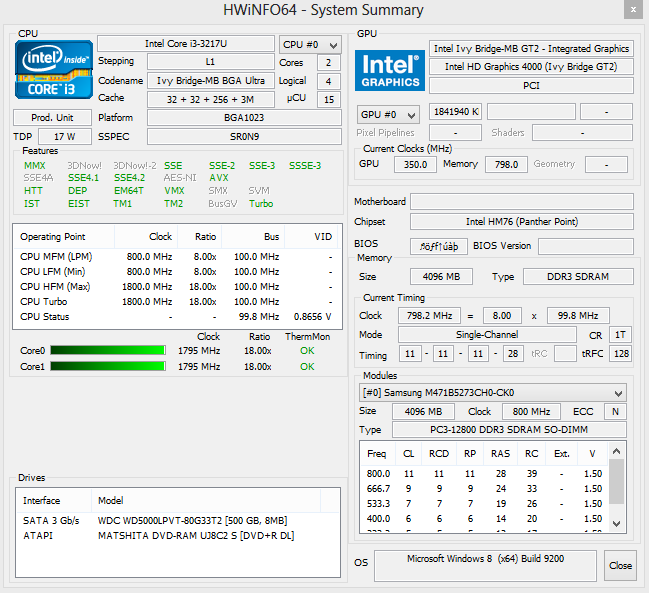Click the Mode Single-Channel field

point(487,334)
